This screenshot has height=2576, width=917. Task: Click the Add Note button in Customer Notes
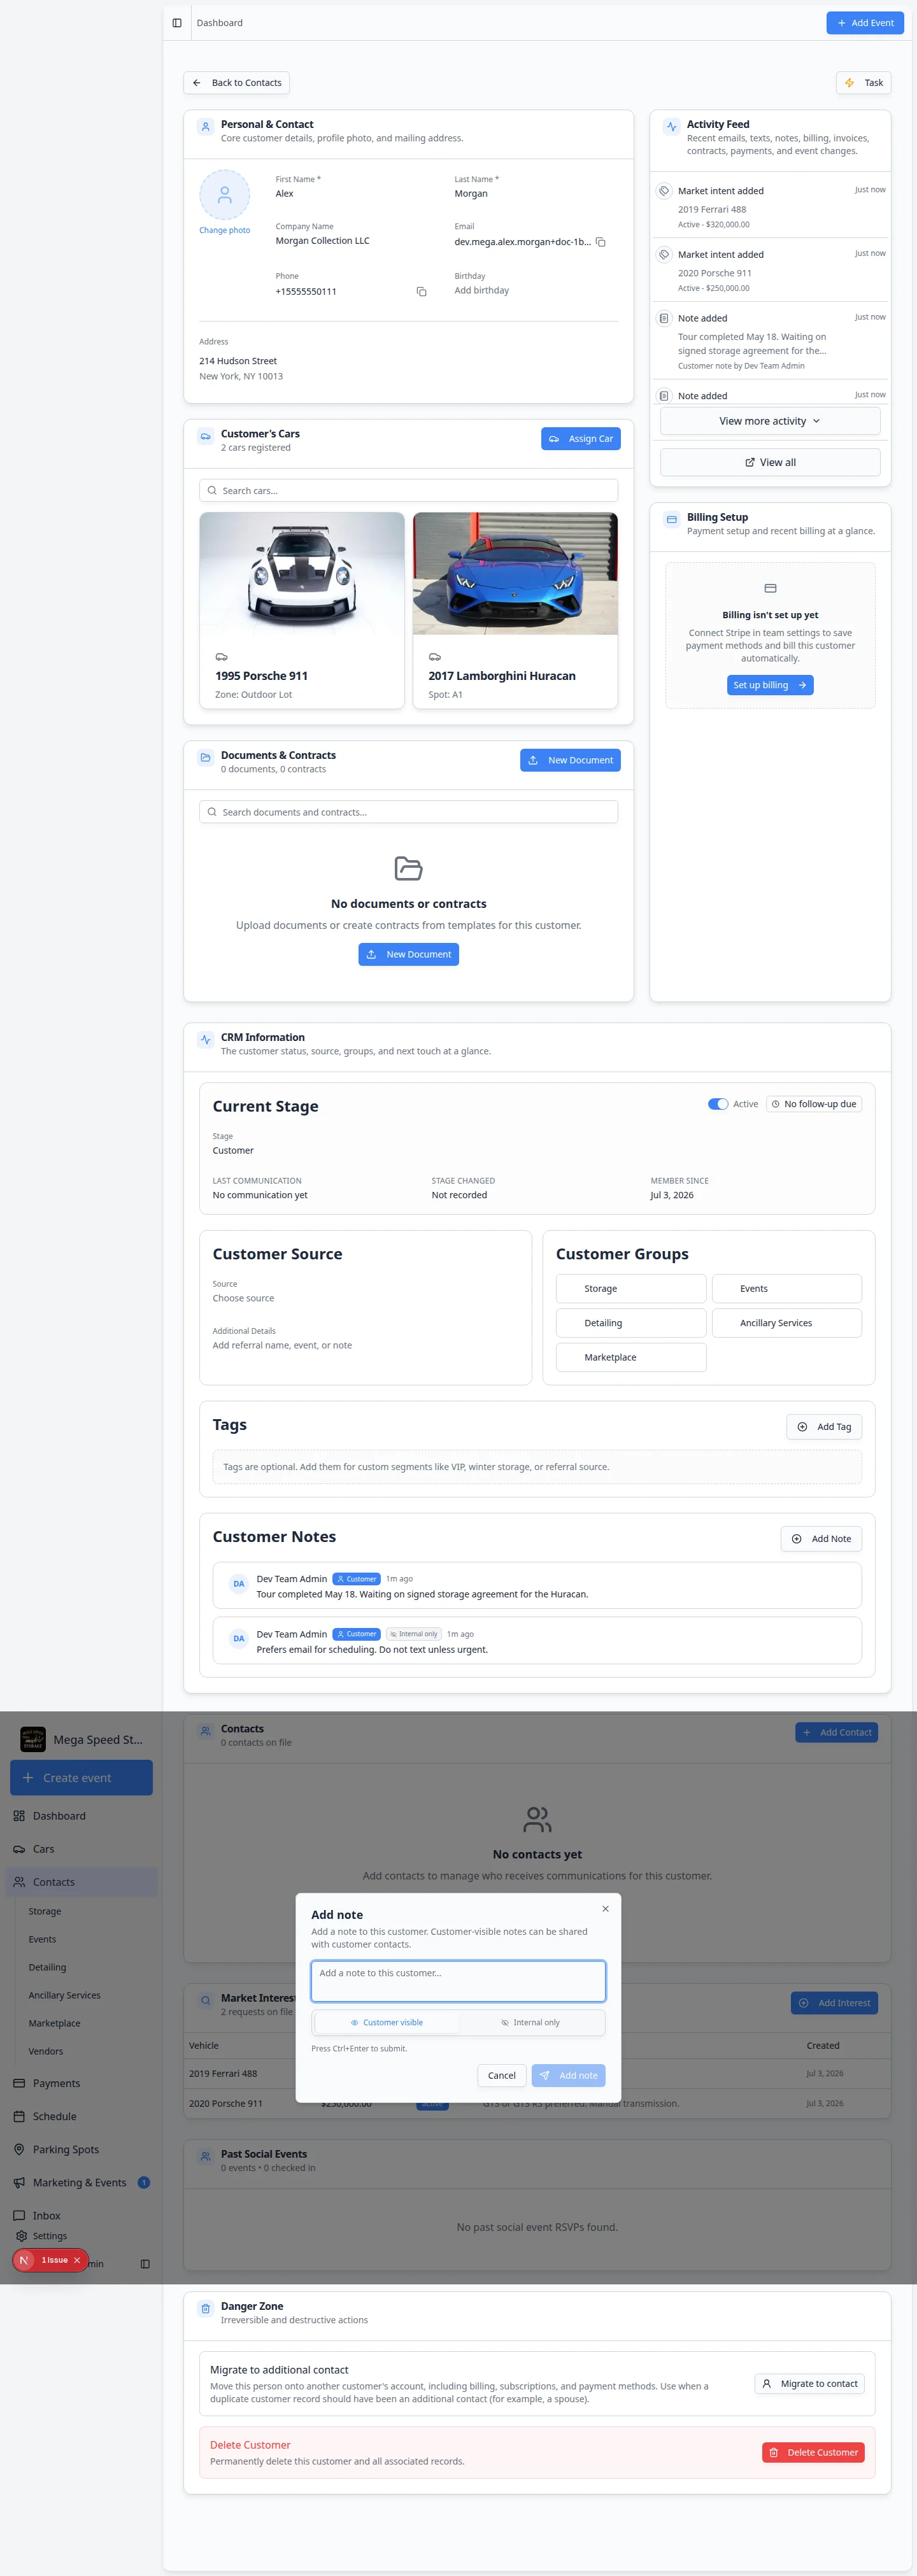(x=821, y=1539)
